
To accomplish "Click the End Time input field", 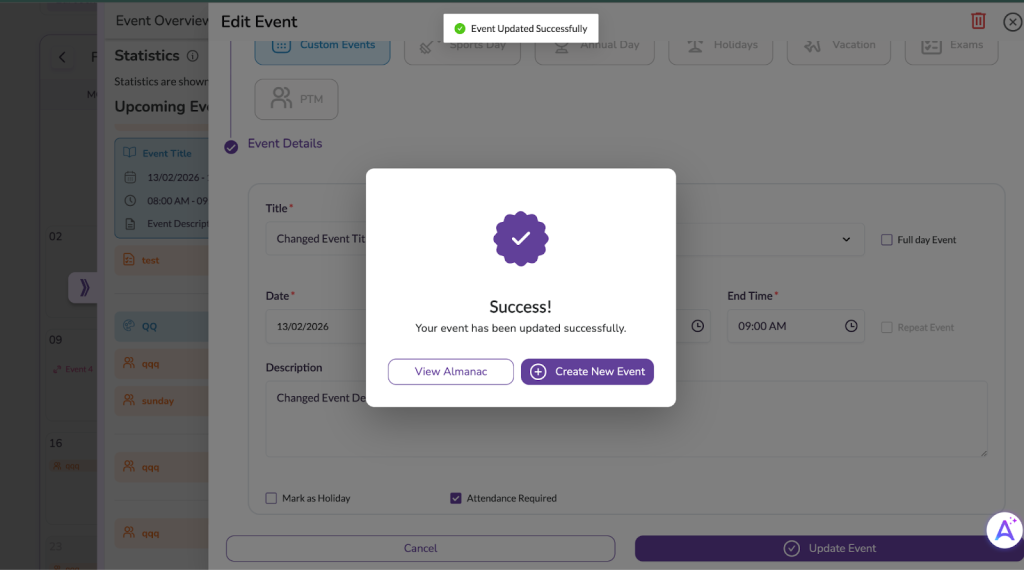I will click(784, 326).
